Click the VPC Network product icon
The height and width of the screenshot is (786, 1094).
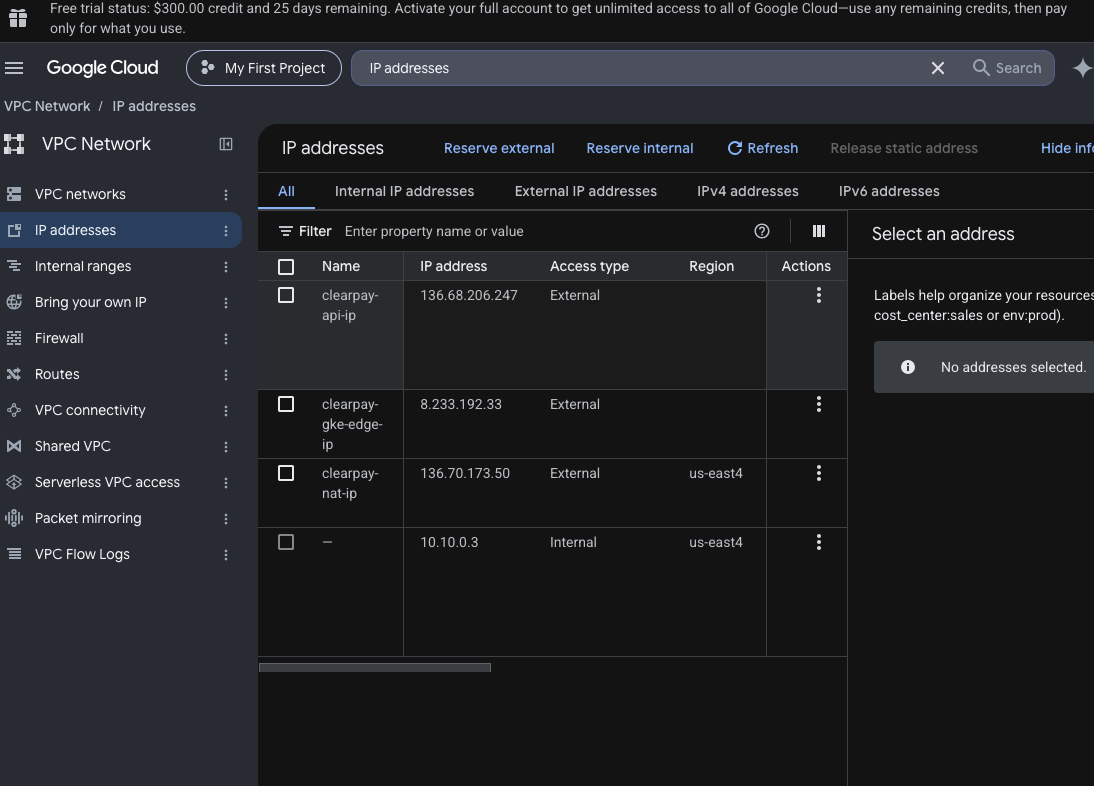(x=14, y=144)
